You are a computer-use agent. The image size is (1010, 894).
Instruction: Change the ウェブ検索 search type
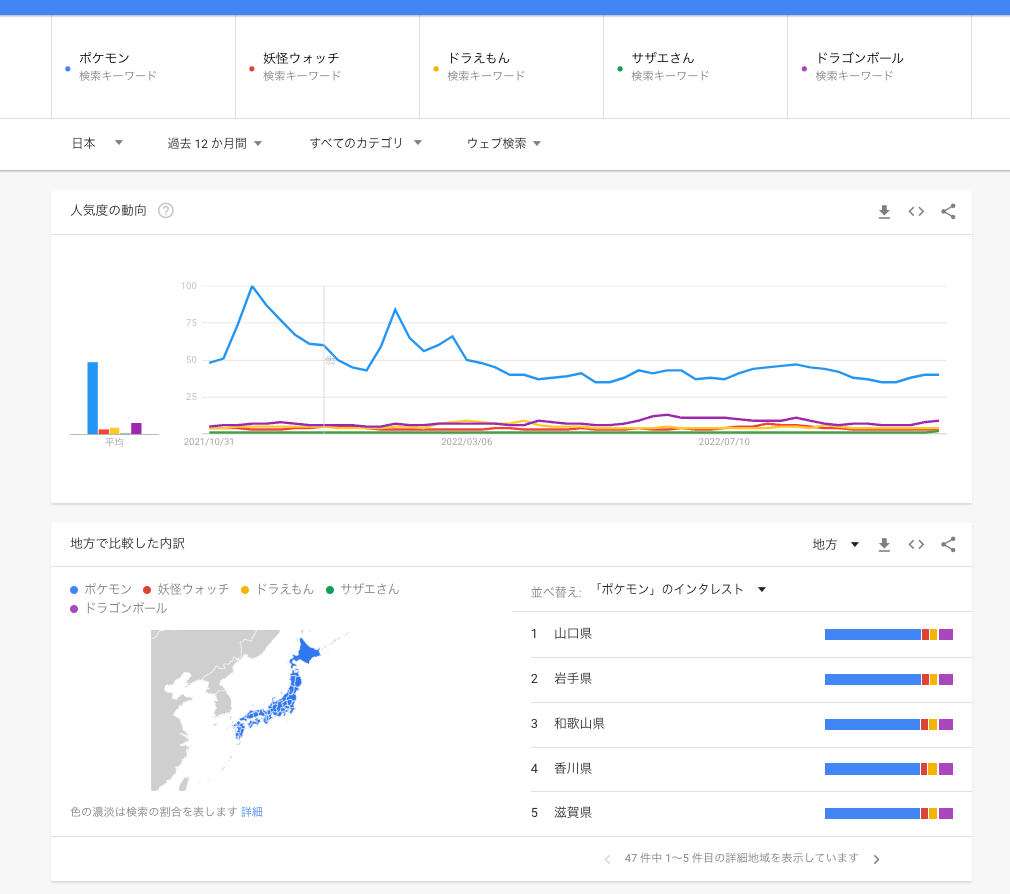(503, 143)
